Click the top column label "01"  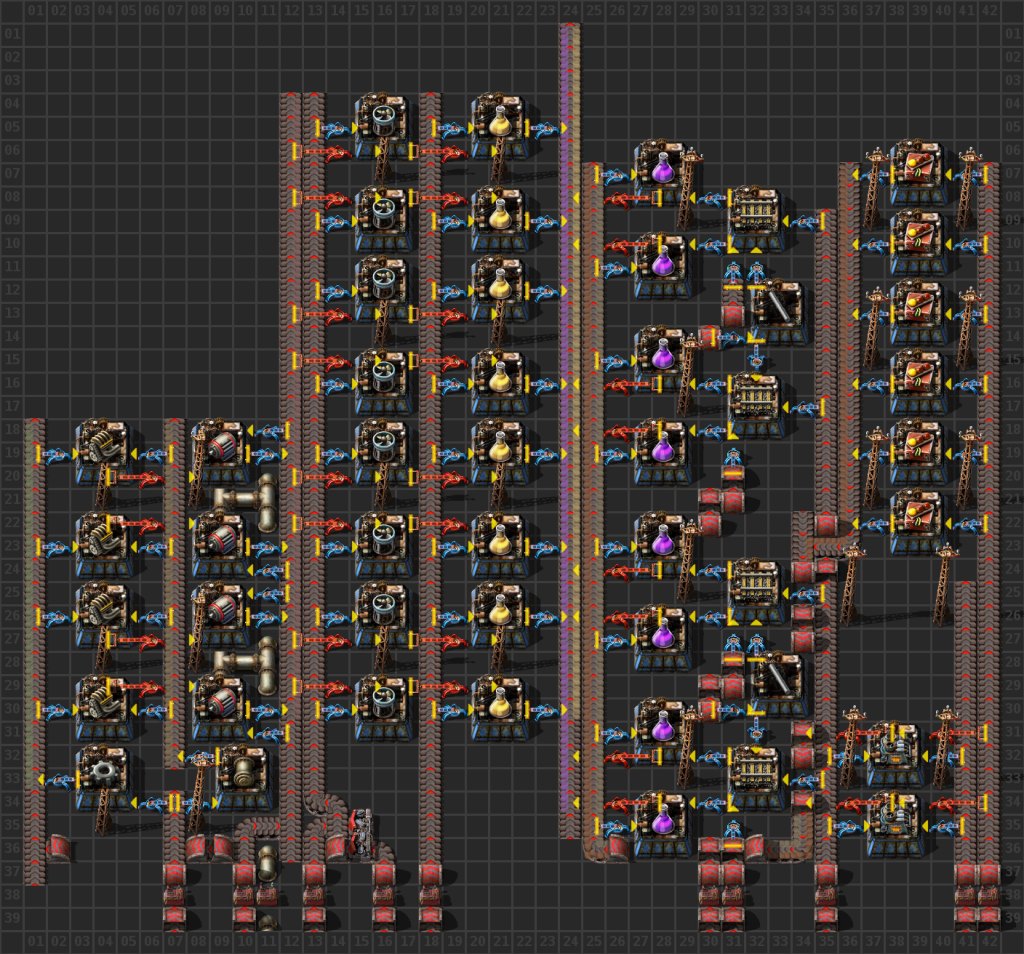[x=35, y=10]
